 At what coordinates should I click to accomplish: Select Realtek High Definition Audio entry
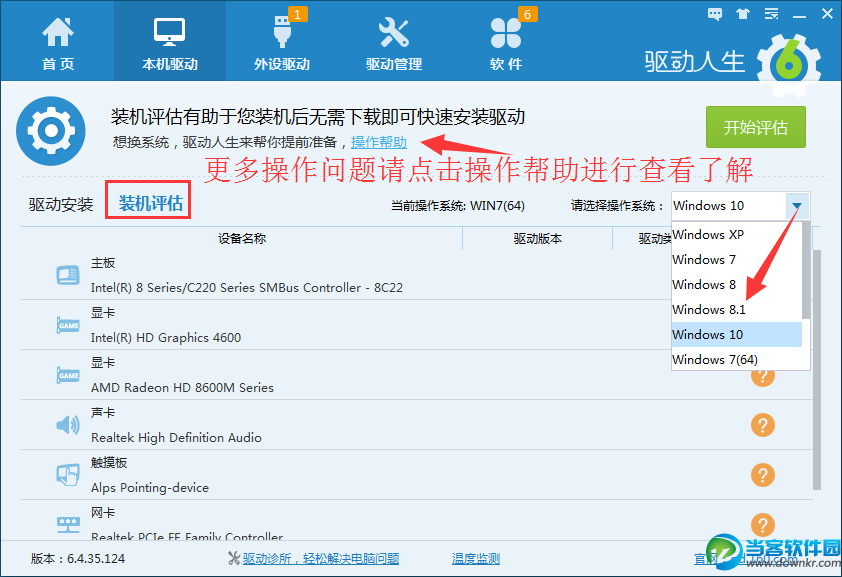[x=176, y=437]
